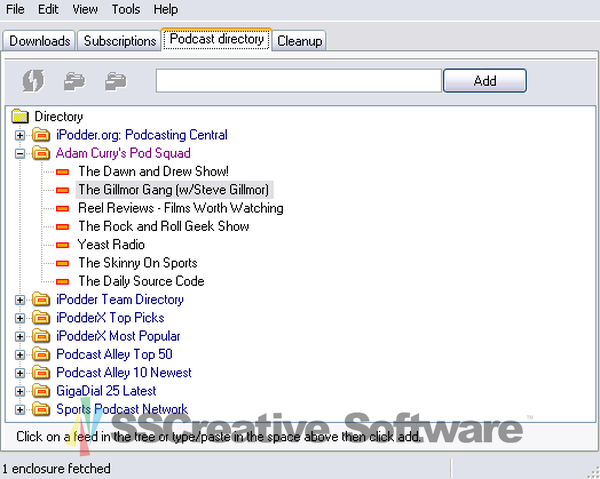
Task: Click Adam Curry's Pod Squad label
Action: (123, 153)
